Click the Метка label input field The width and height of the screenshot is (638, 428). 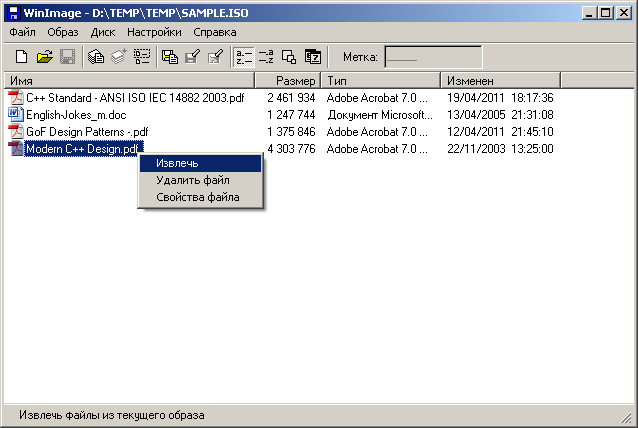pyautogui.click(x=432, y=57)
